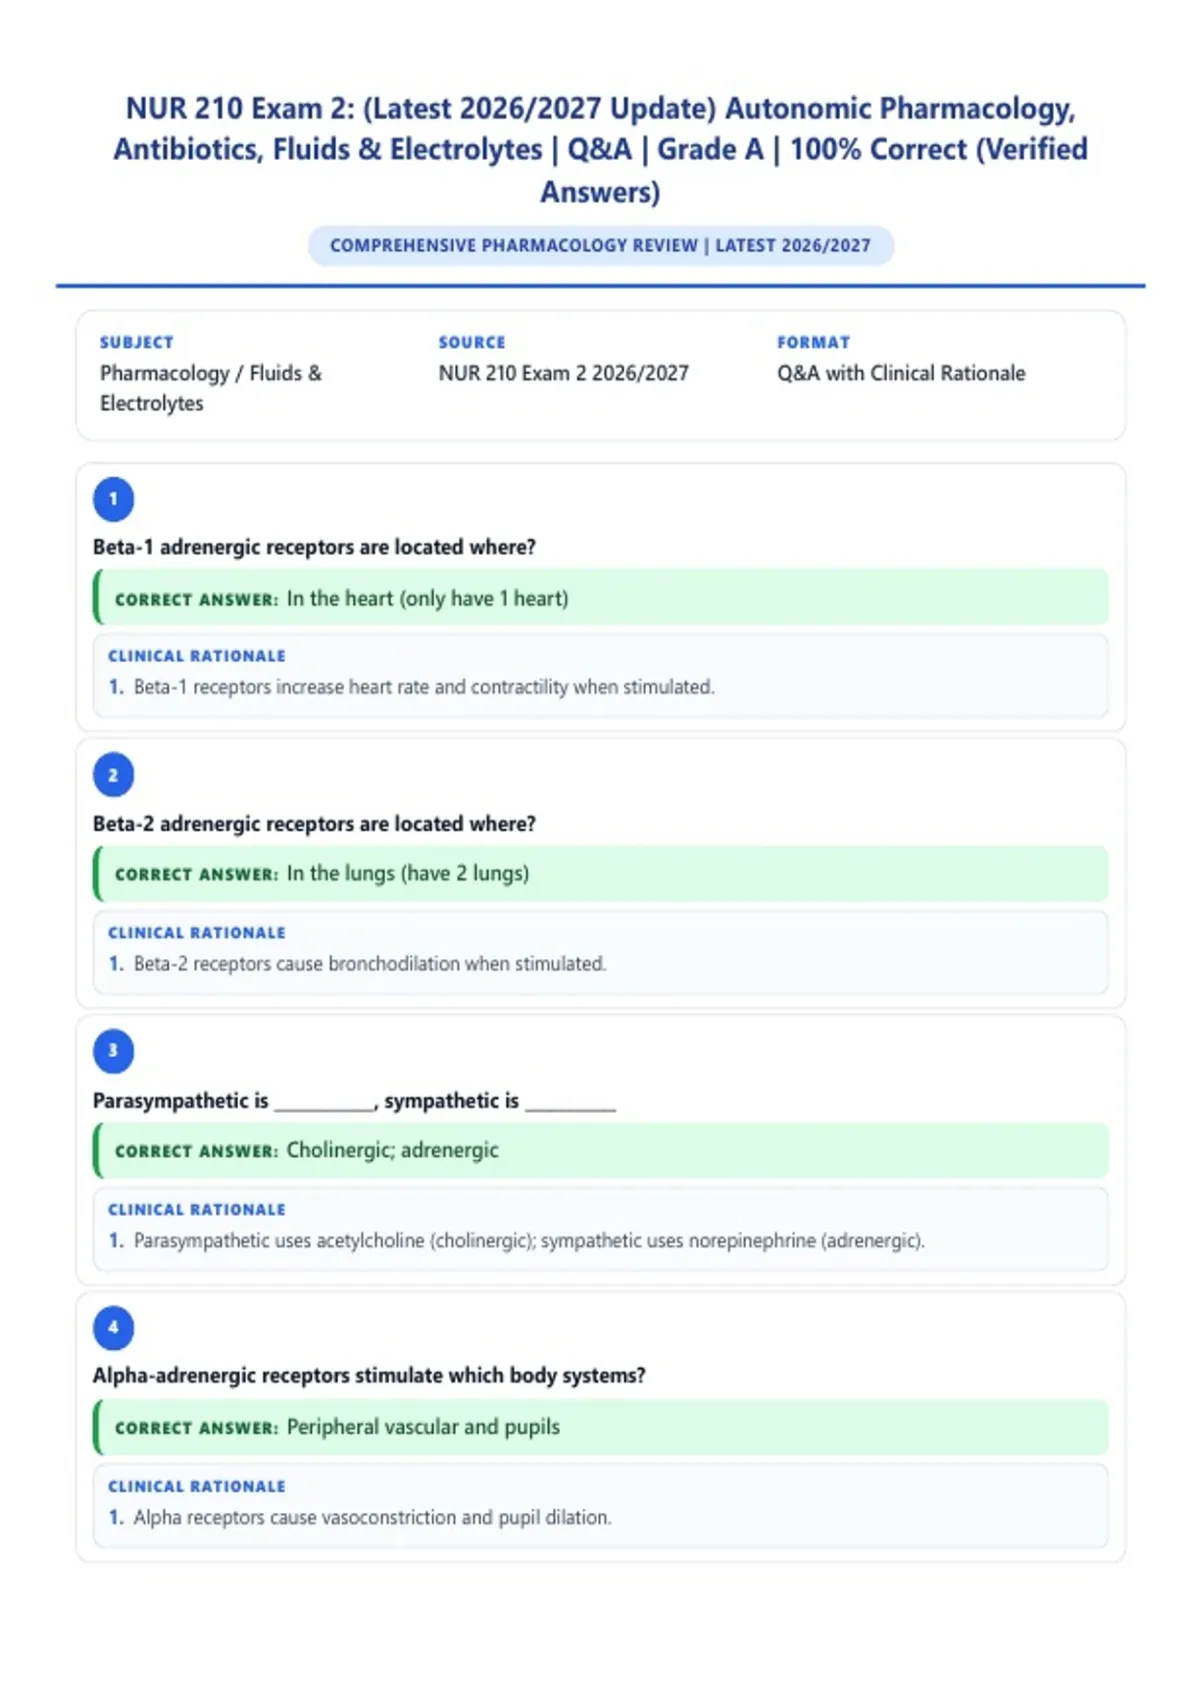The image size is (1200, 1700).
Task: Select the 'In the heart' correct answer box
Action: pos(601,598)
